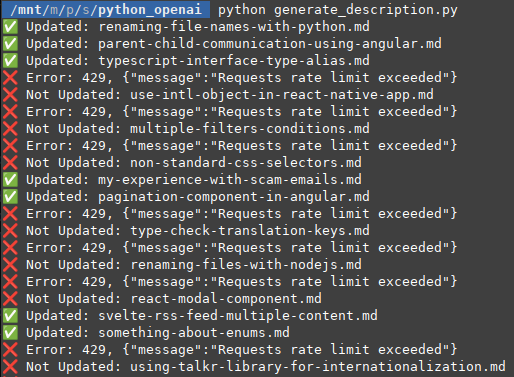Click red cross beside non-standard-css-selectors.md

(10, 163)
